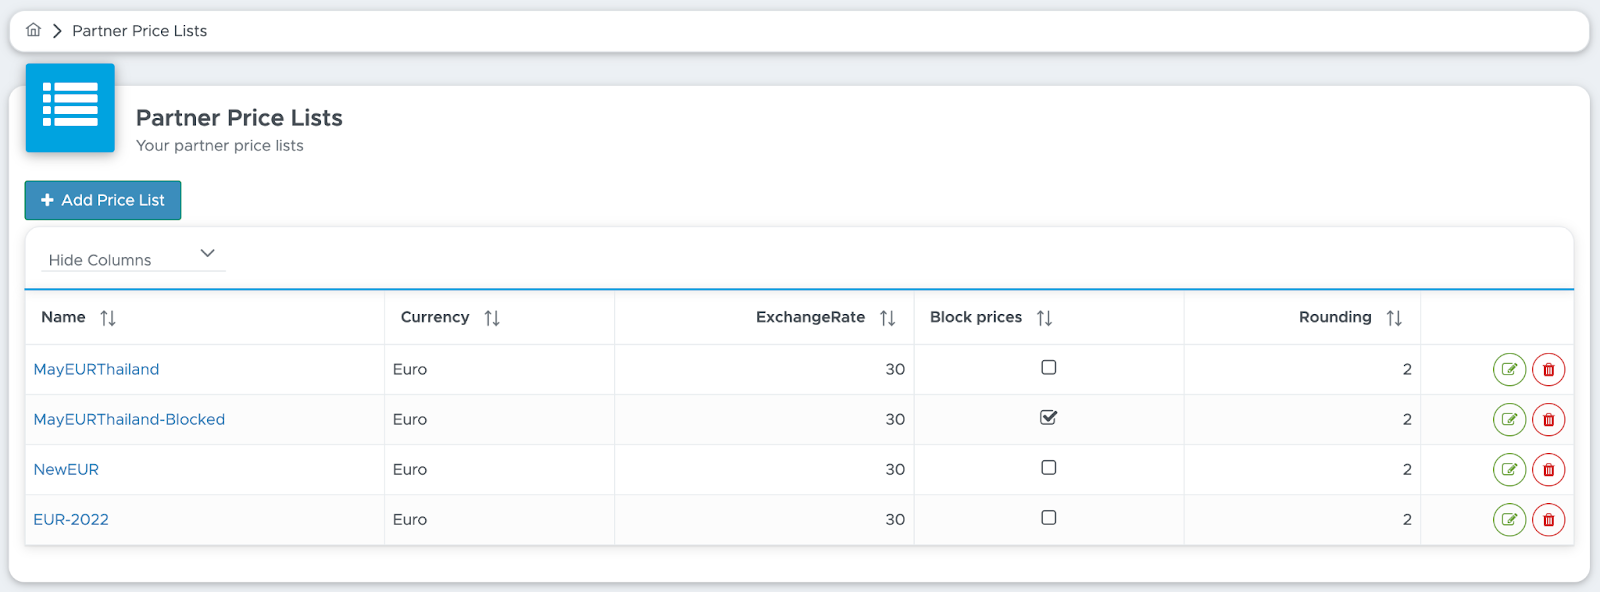This screenshot has height=592, width=1600.
Task: Click exchange rate 30 in NewEUR row
Action: (895, 469)
